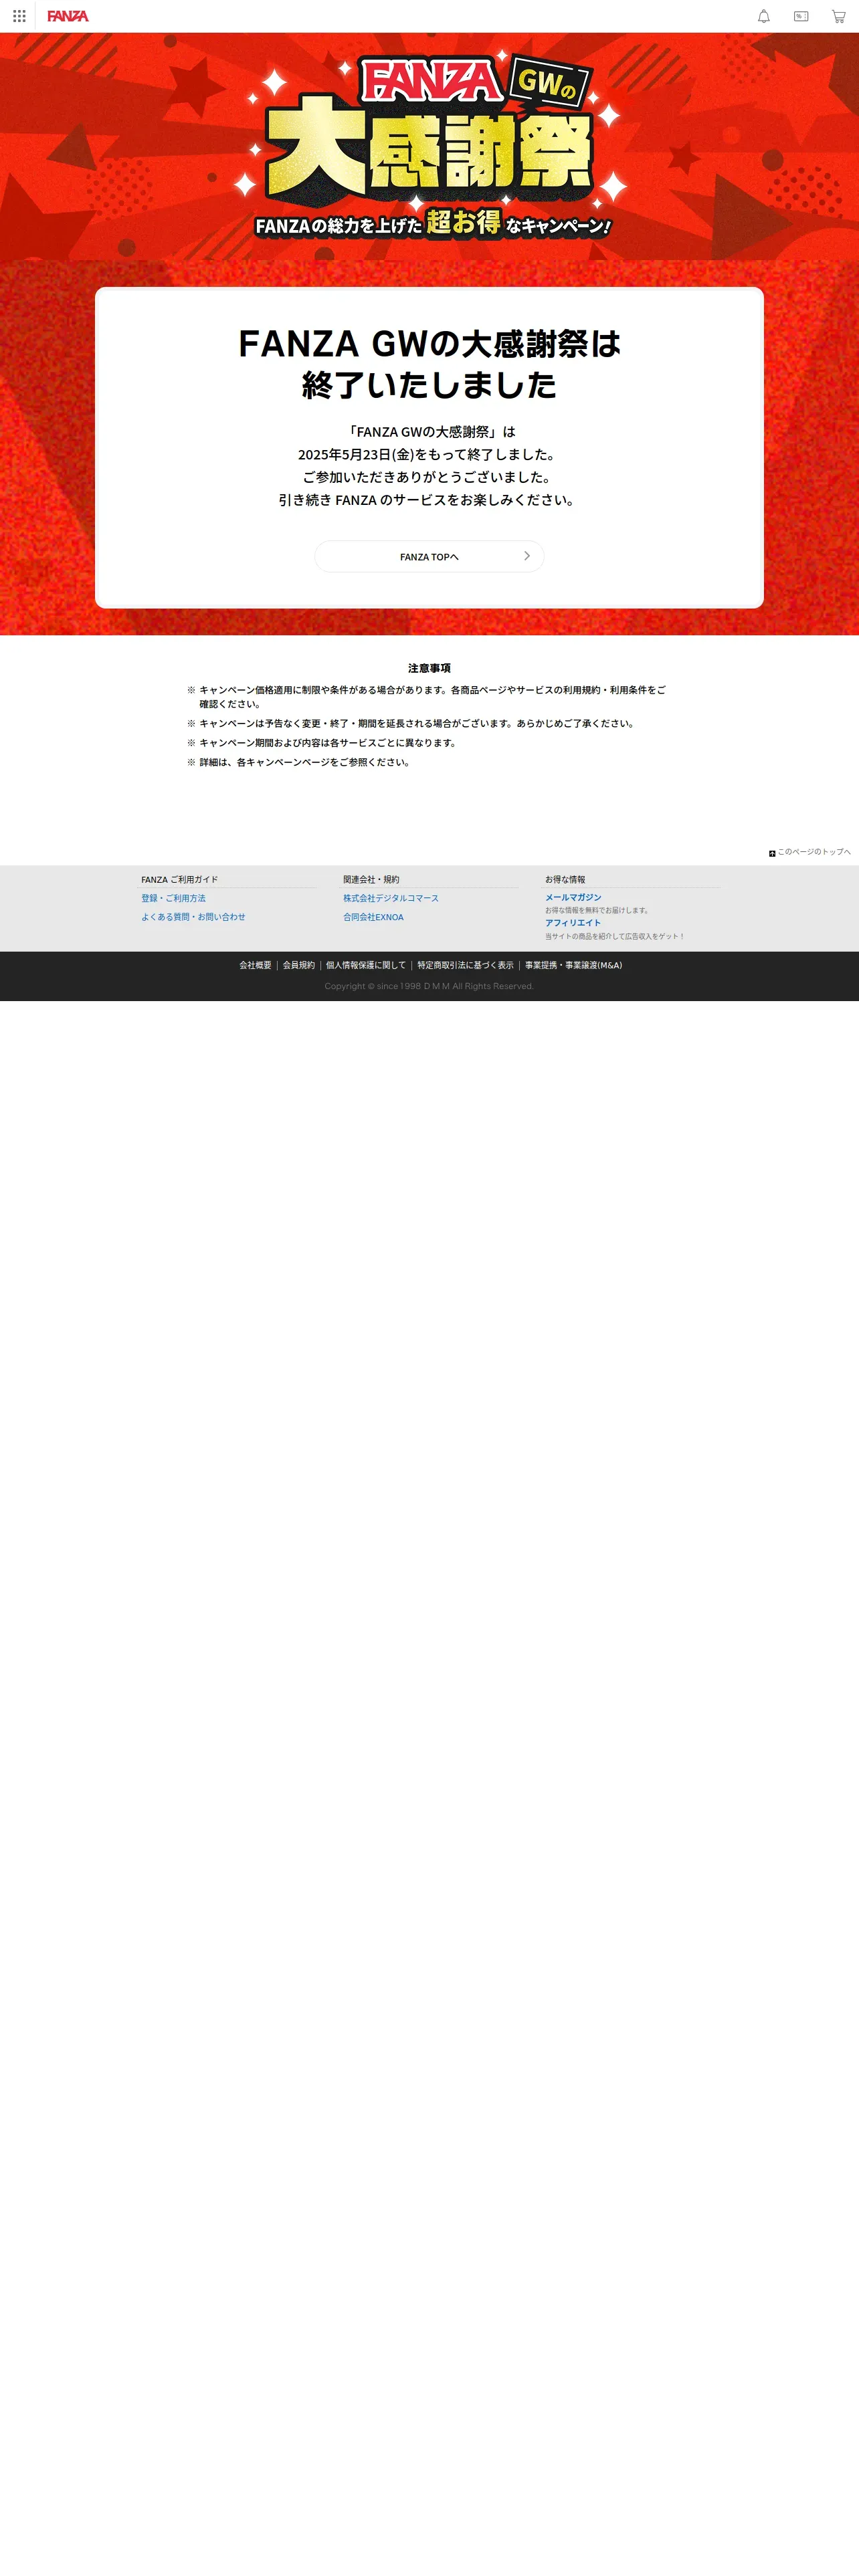Image resolution: width=859 pixels, height=2576 pixels.
Task: Open the grid apps menu icon
Action: pos(19,16)
